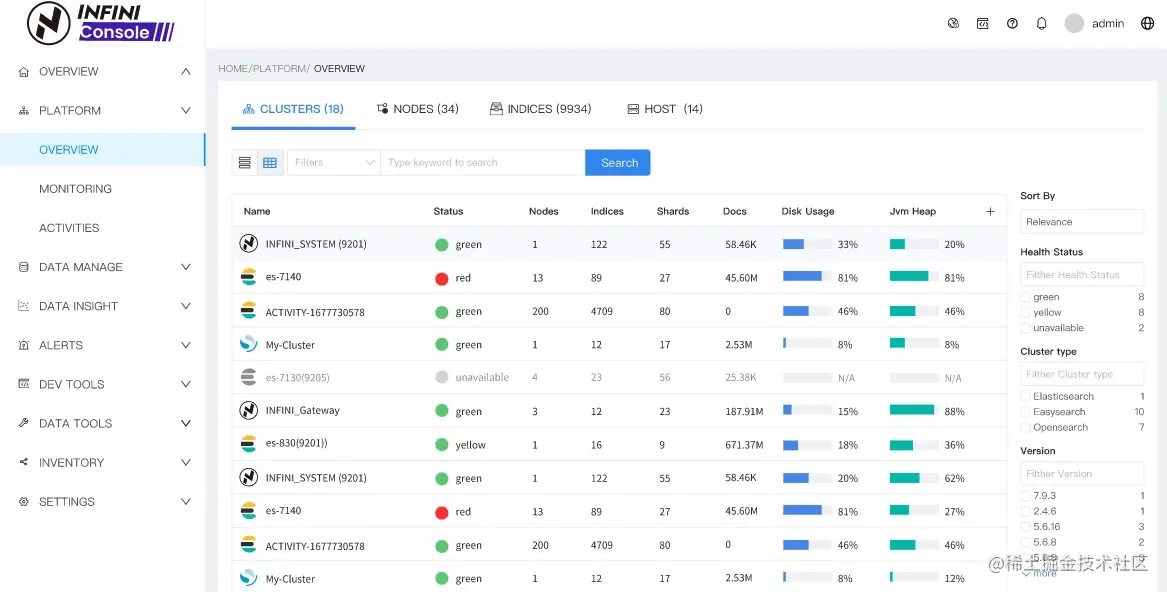Open ACTIVITIES under PLATFORM
The image size is (1167, 592).
click(69, 228)
